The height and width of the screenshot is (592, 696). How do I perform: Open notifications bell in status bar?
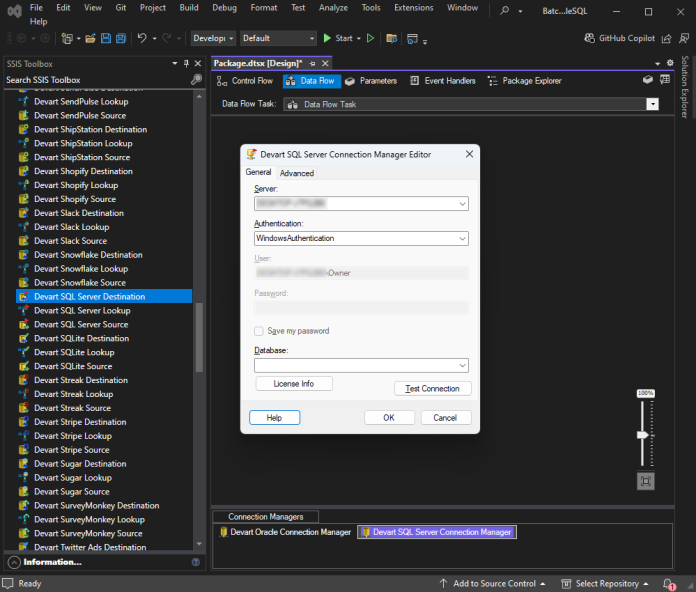pos(668,584)
